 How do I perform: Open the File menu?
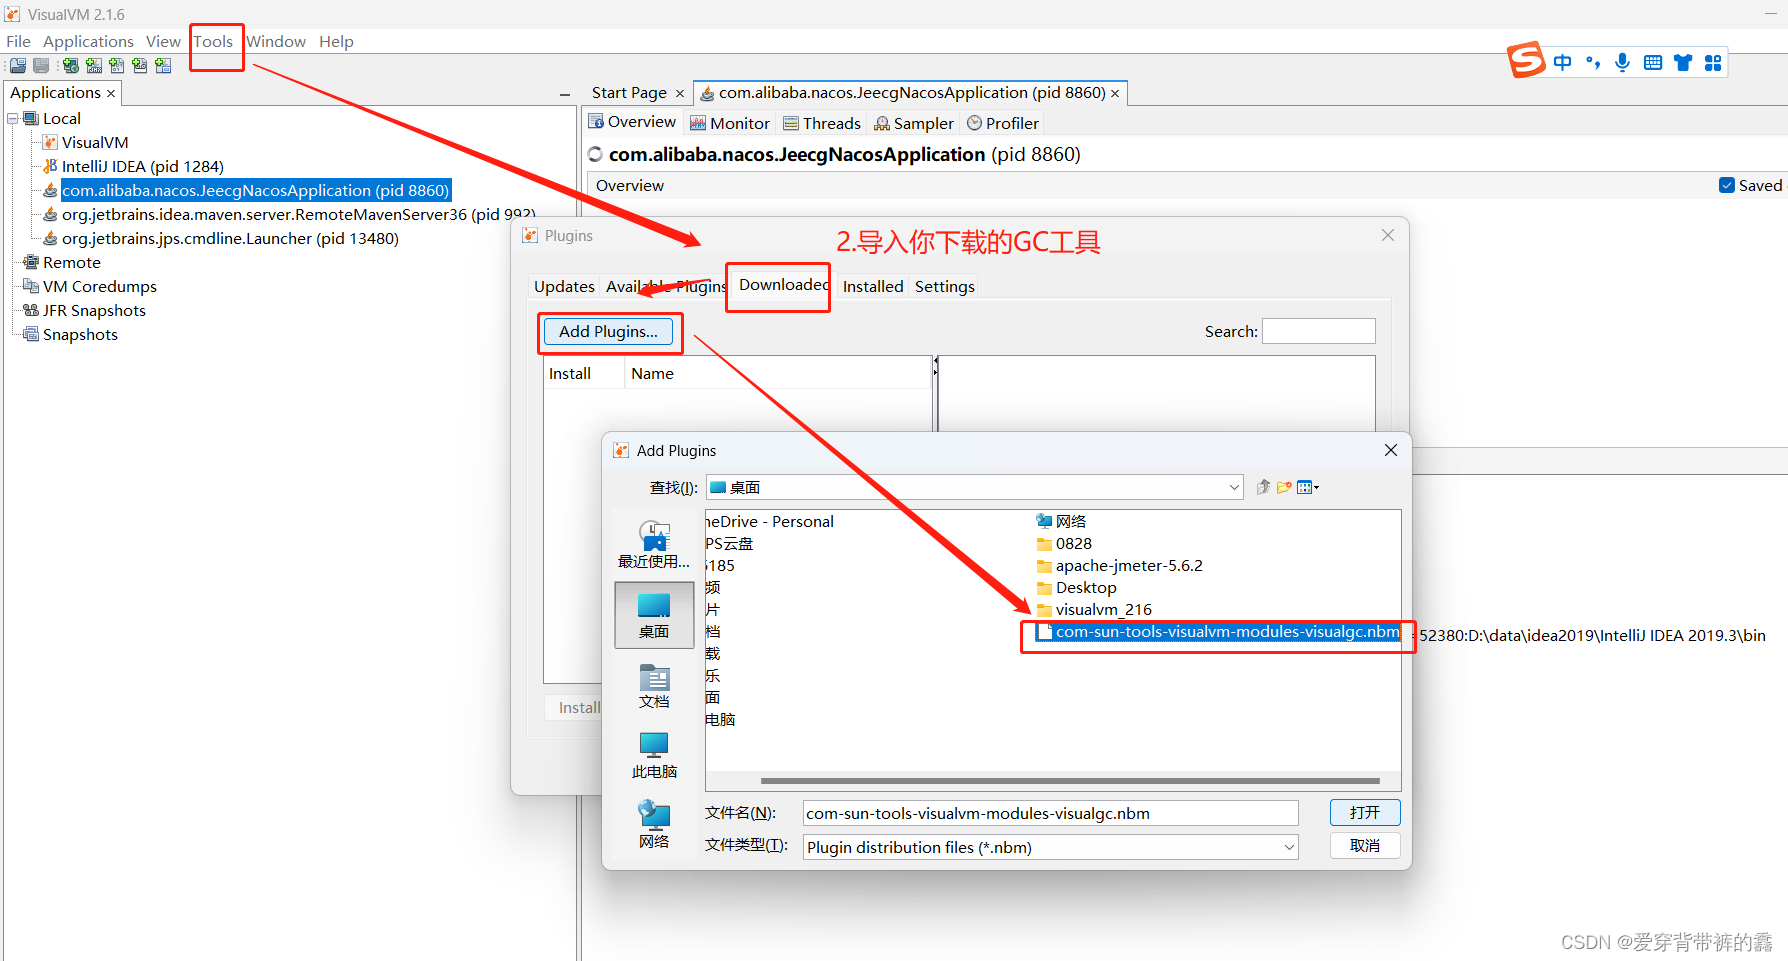point(18,41)
